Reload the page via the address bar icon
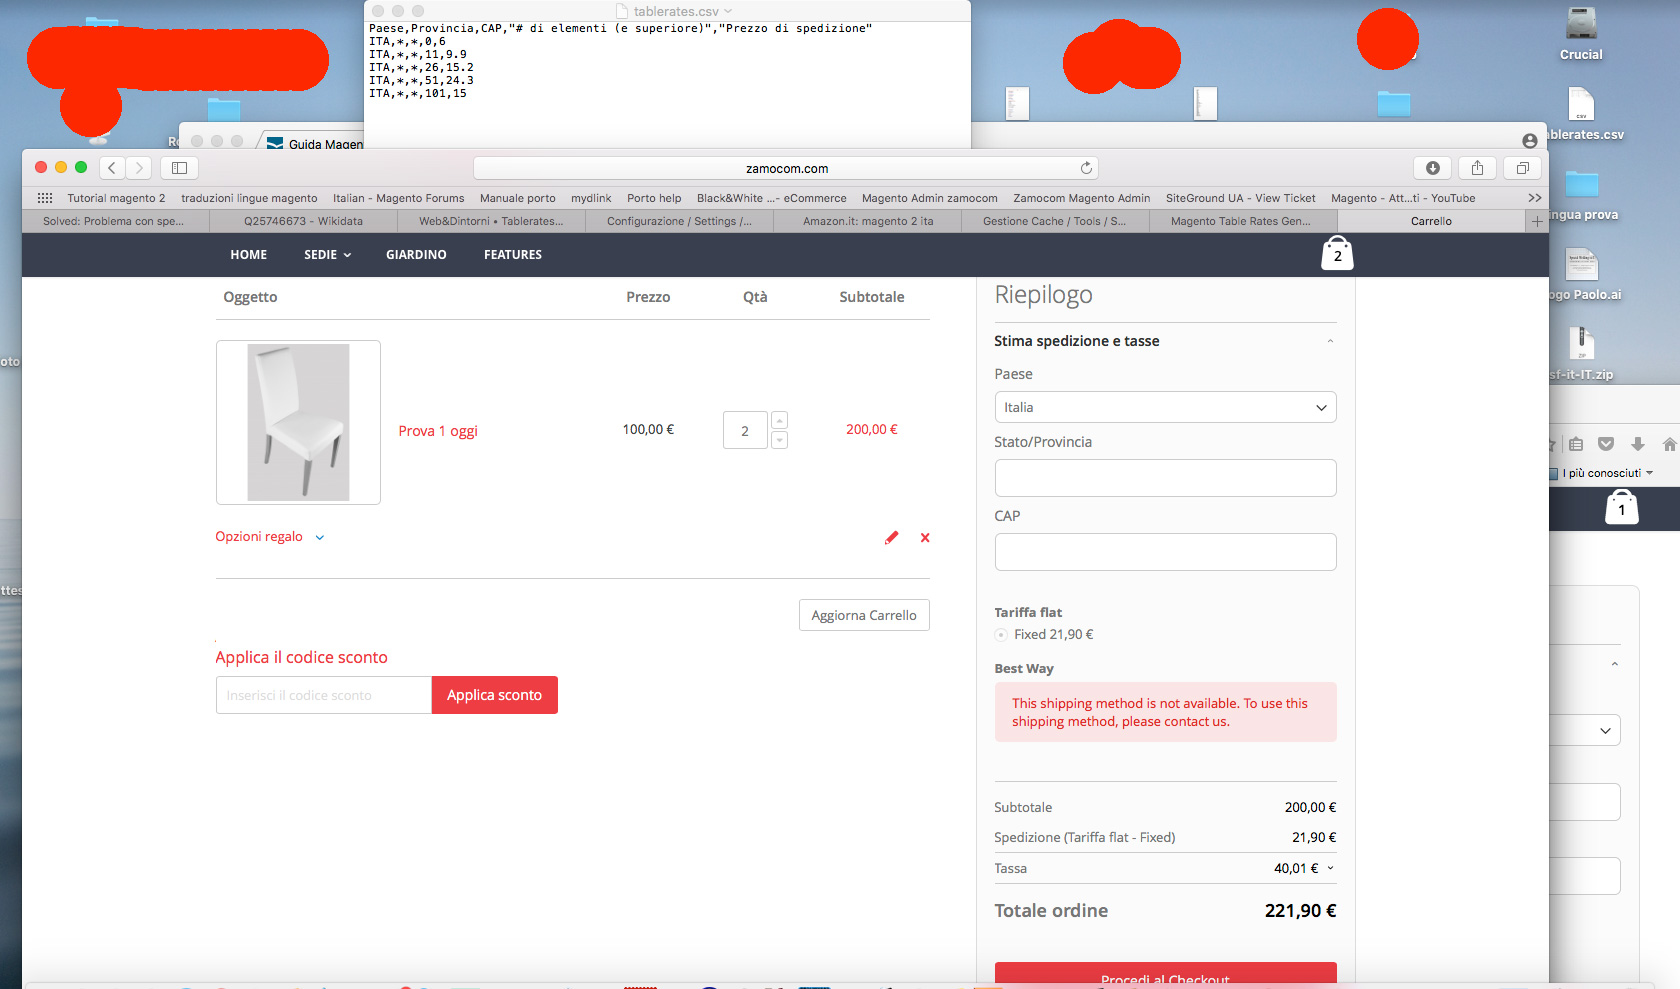 (x=1088, y=167)
